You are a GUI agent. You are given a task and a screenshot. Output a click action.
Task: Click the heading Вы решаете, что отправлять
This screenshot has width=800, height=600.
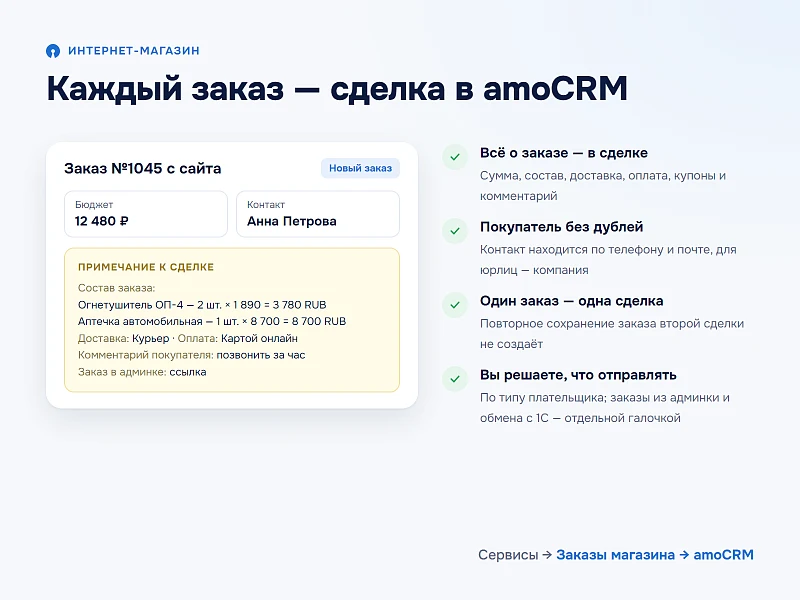pos(578,375)
